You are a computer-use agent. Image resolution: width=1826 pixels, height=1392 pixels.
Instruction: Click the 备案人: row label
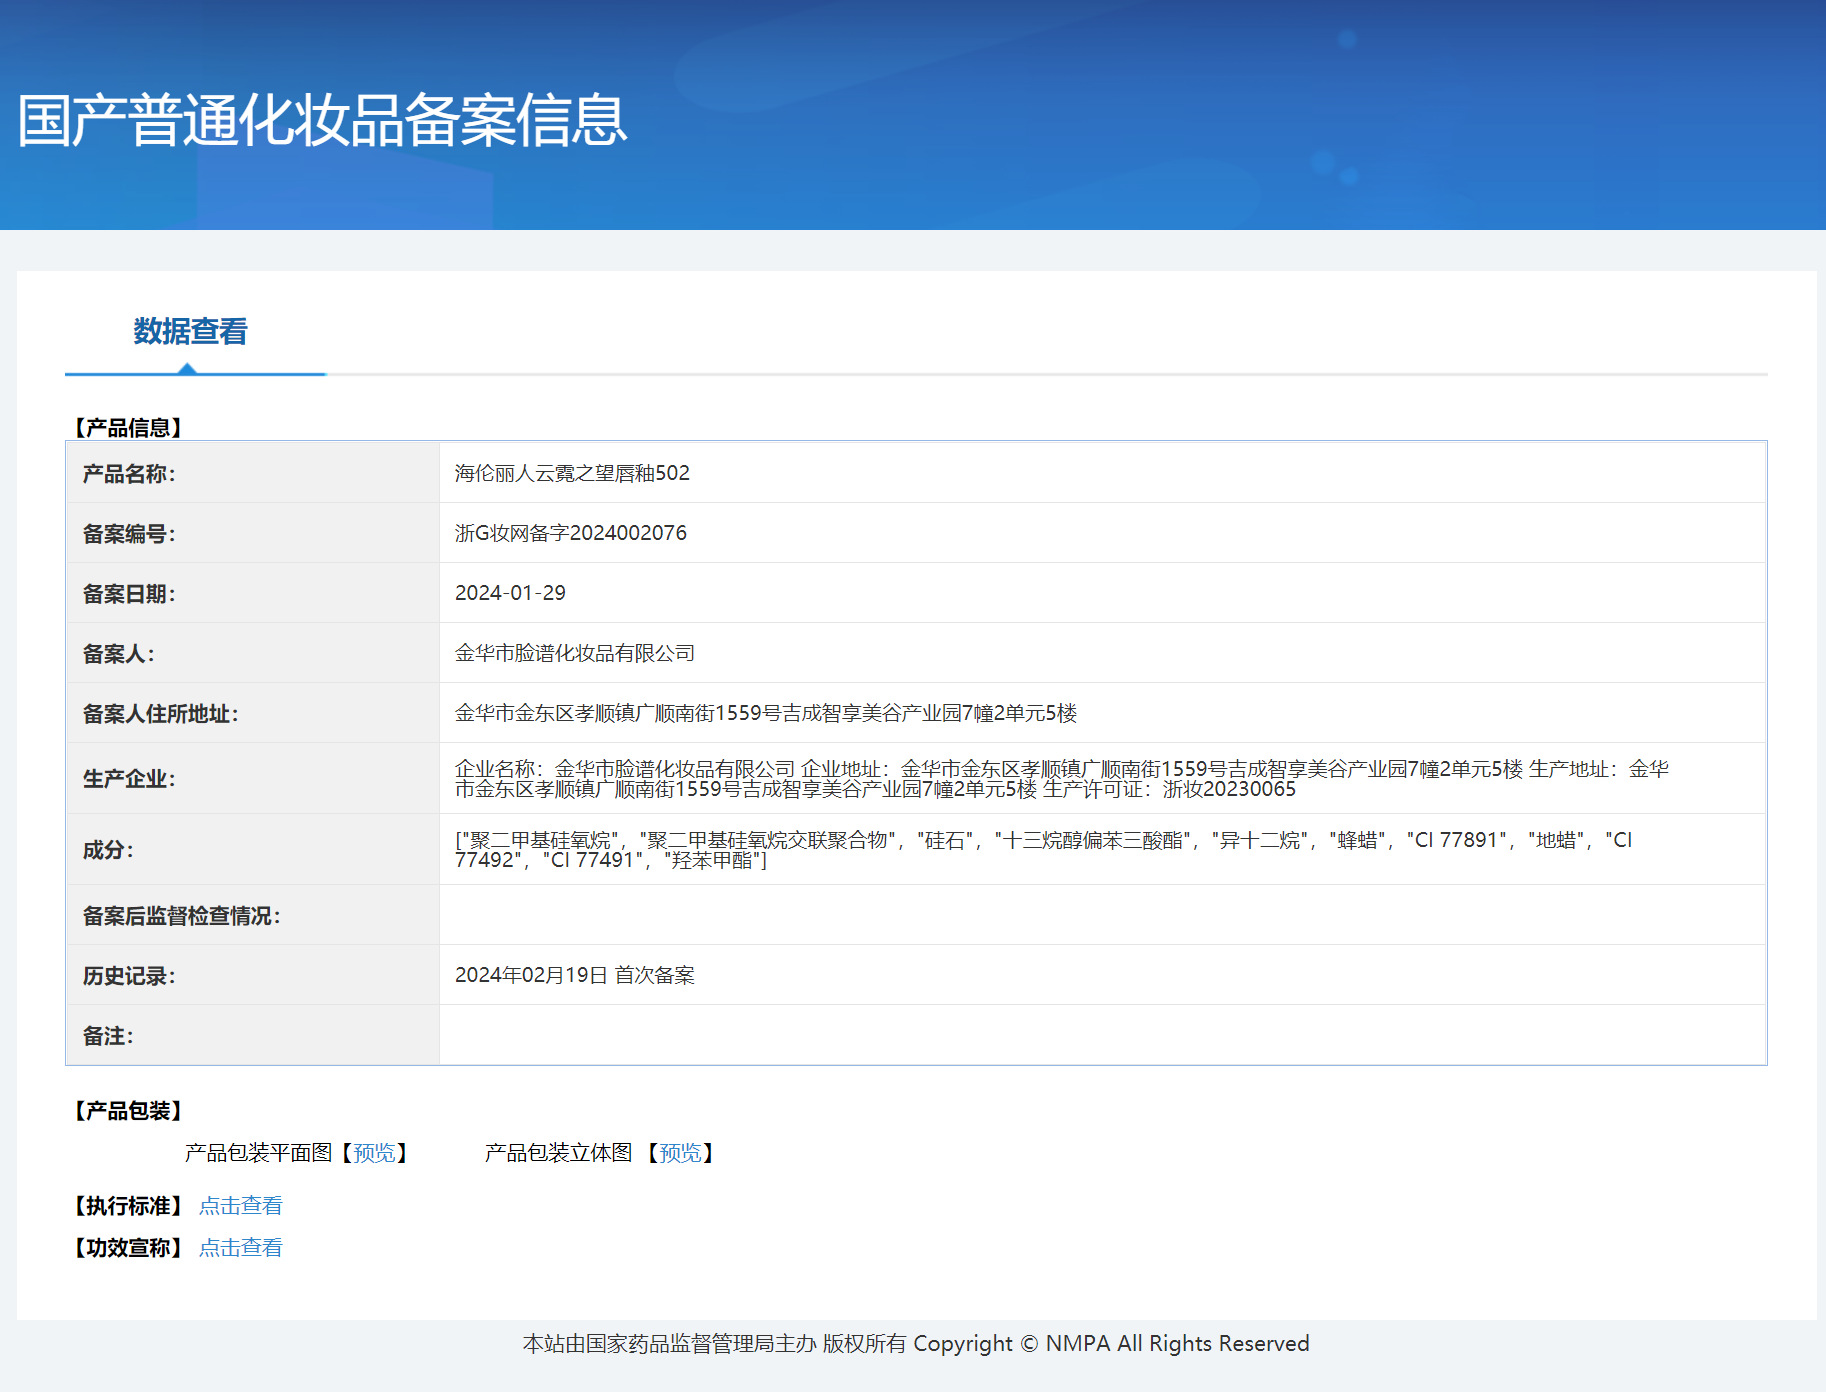[118, 654]
